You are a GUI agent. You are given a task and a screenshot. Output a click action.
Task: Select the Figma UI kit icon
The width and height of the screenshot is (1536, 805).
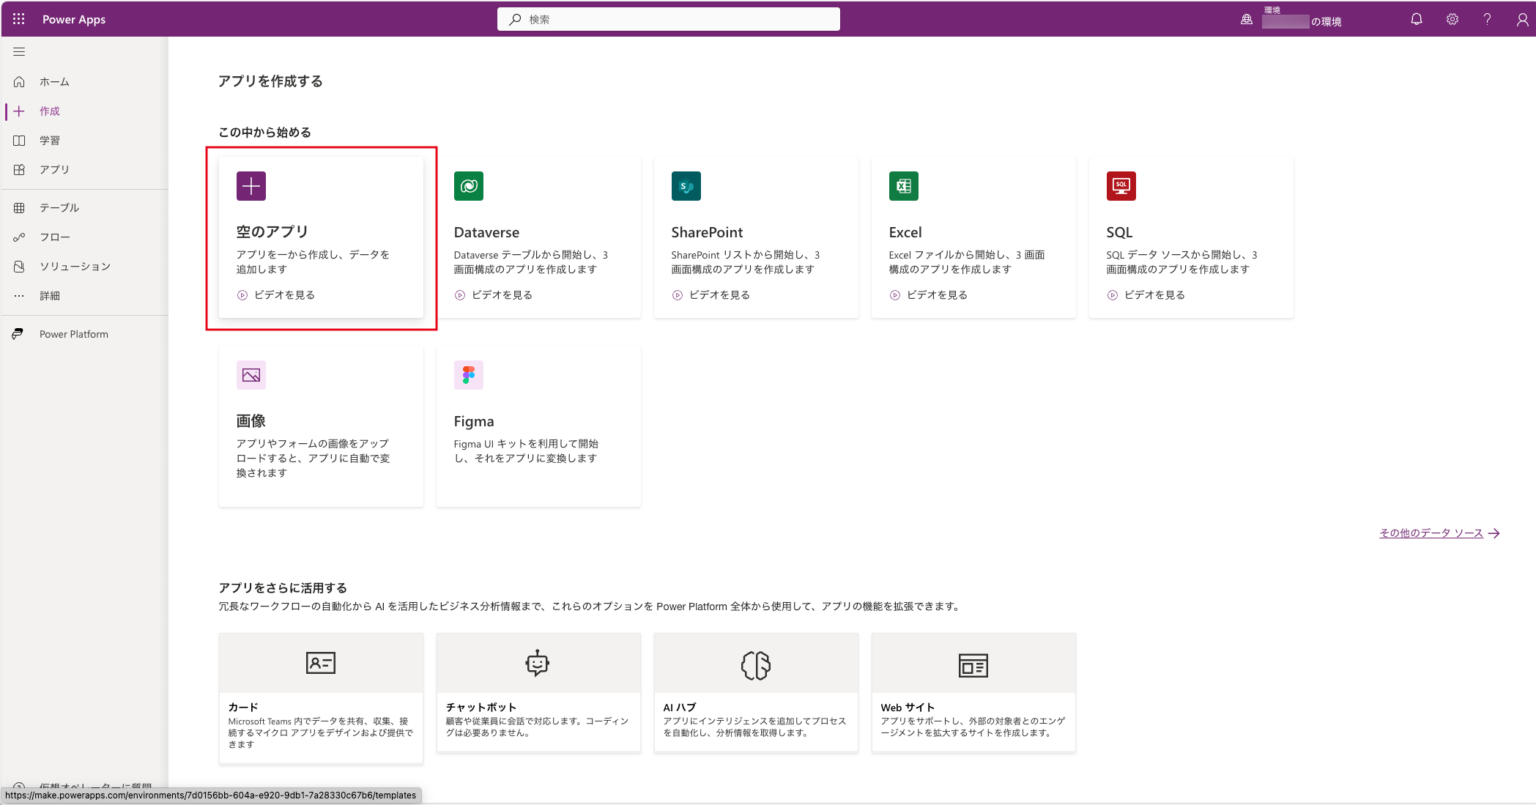468,375
